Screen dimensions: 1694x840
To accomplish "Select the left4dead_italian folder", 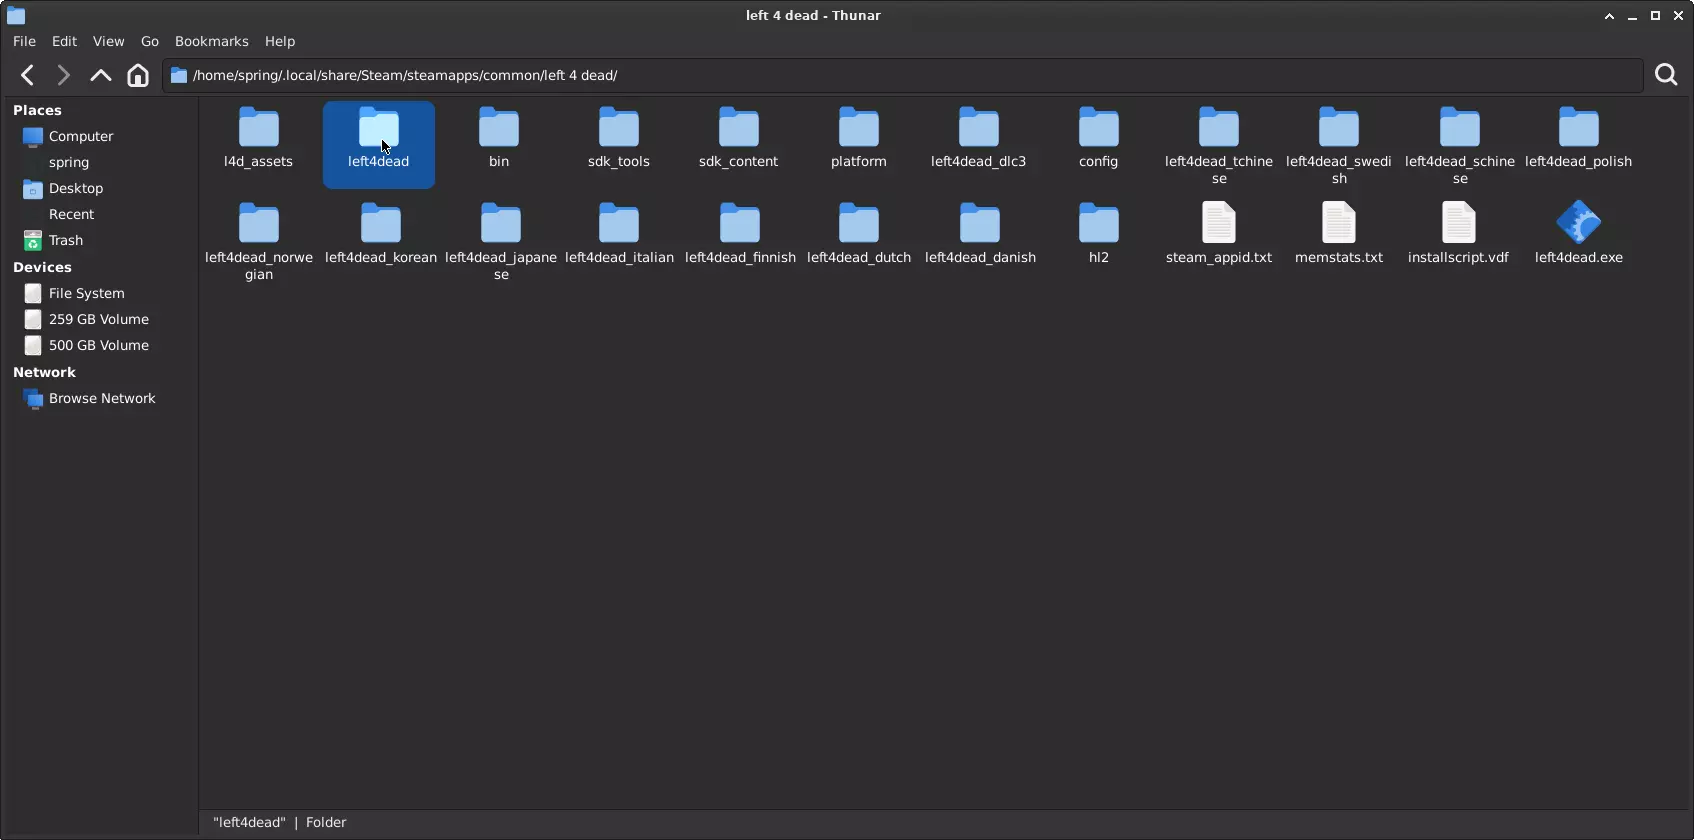I will point(619,234).
